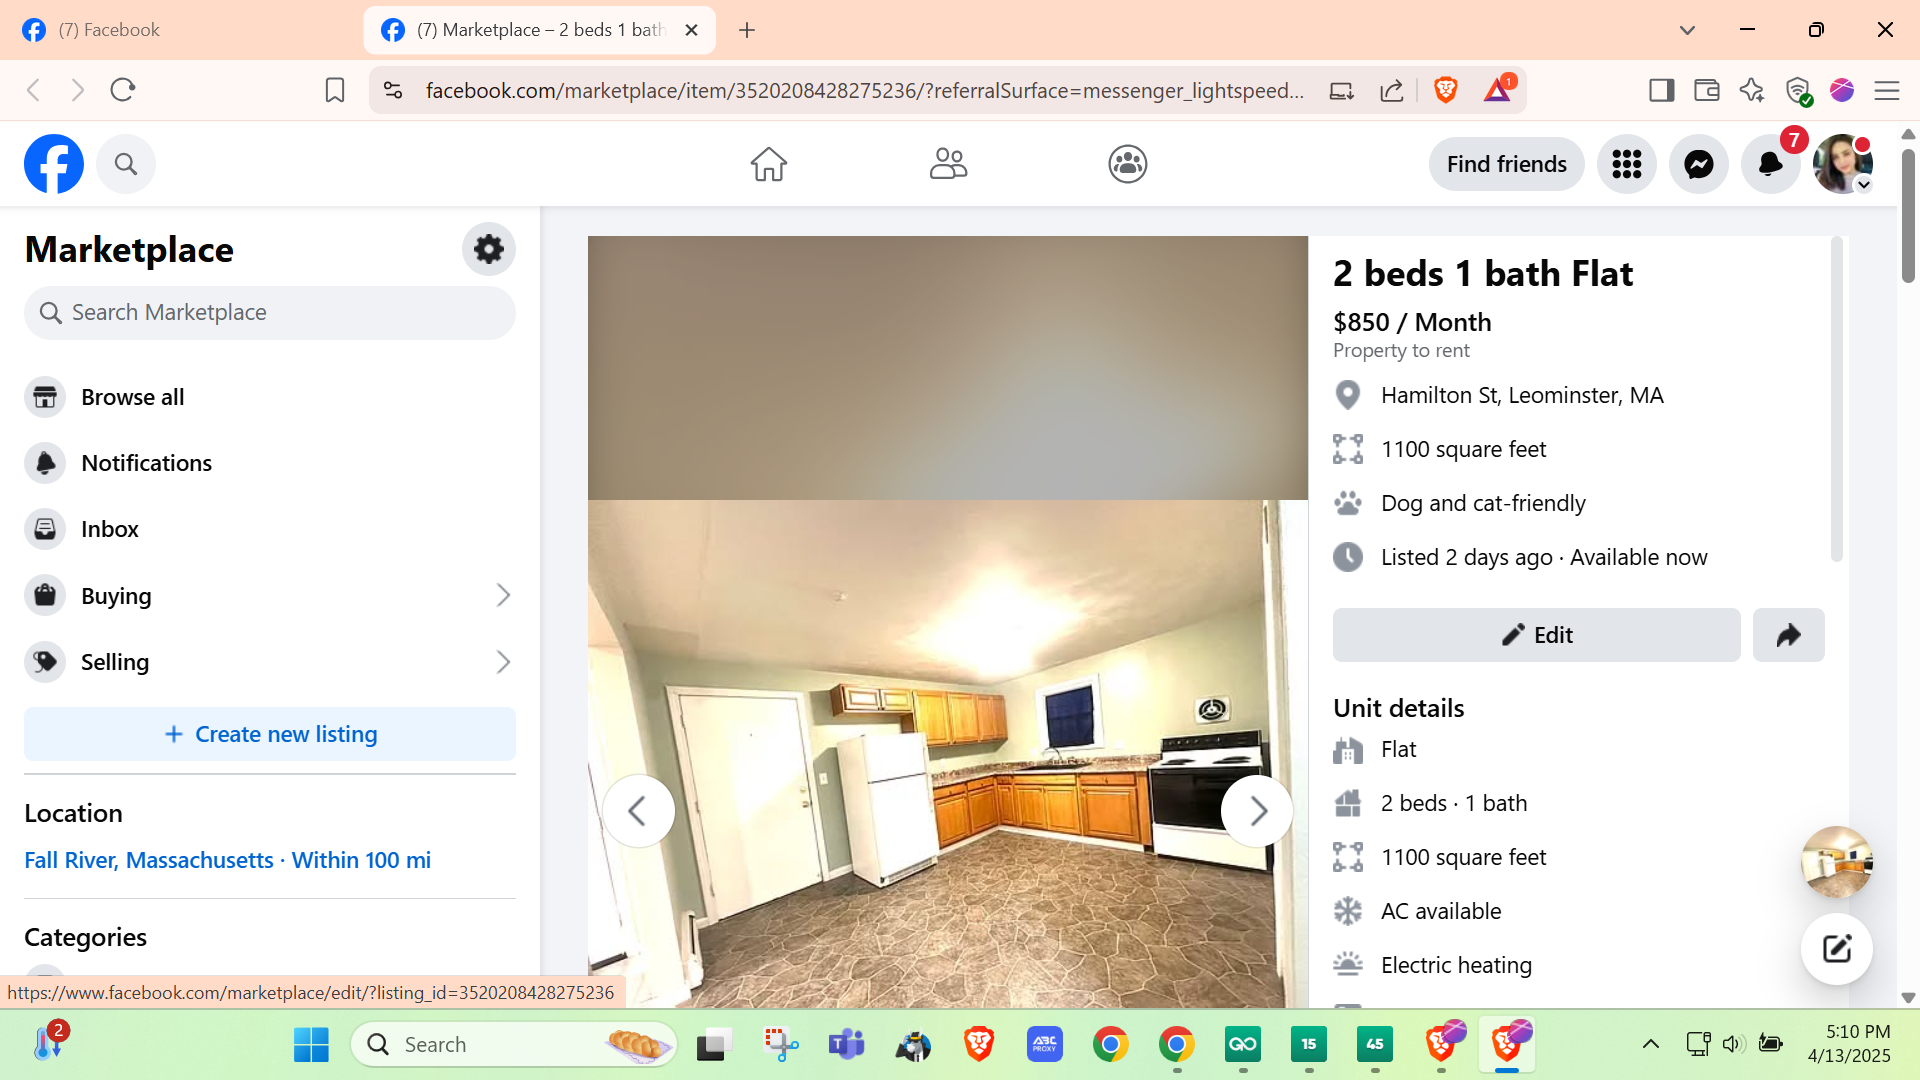Open the notifications bell in header
The width and height of the screenshot is (1920, 1080).
[1770, 164]
